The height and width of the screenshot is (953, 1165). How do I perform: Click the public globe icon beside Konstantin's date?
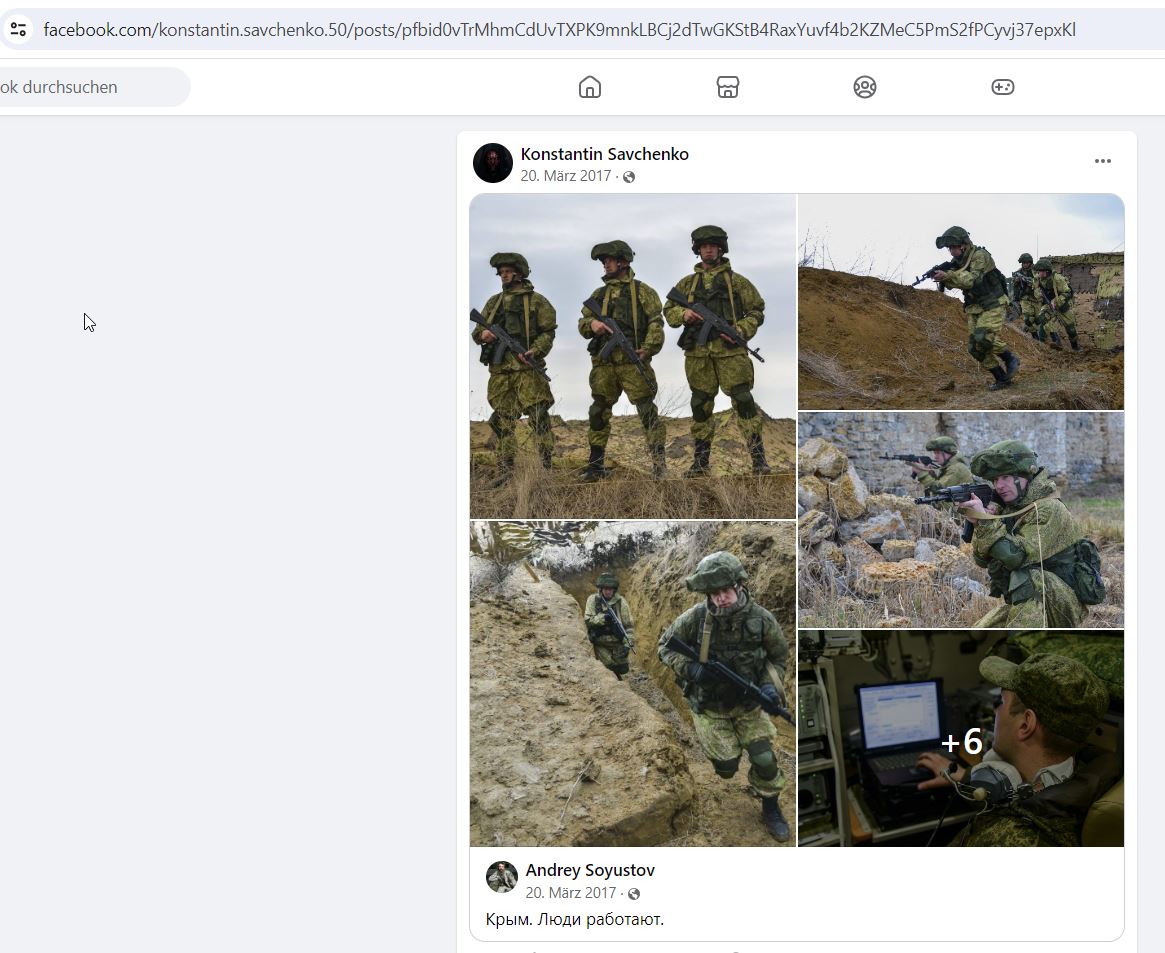[629, 177]
